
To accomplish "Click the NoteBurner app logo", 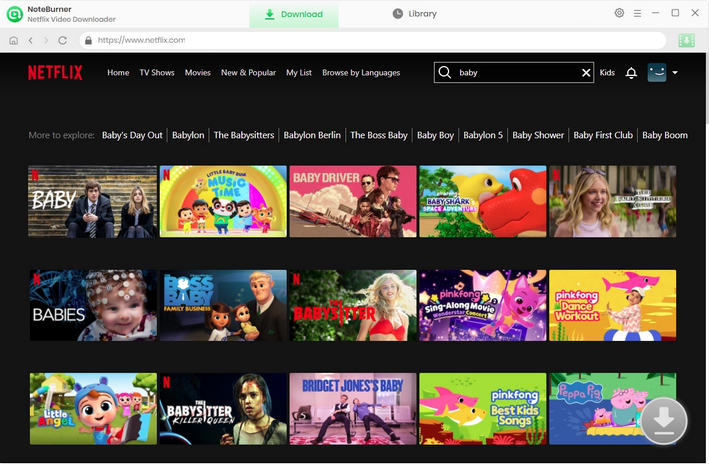I will click(14, 14).
